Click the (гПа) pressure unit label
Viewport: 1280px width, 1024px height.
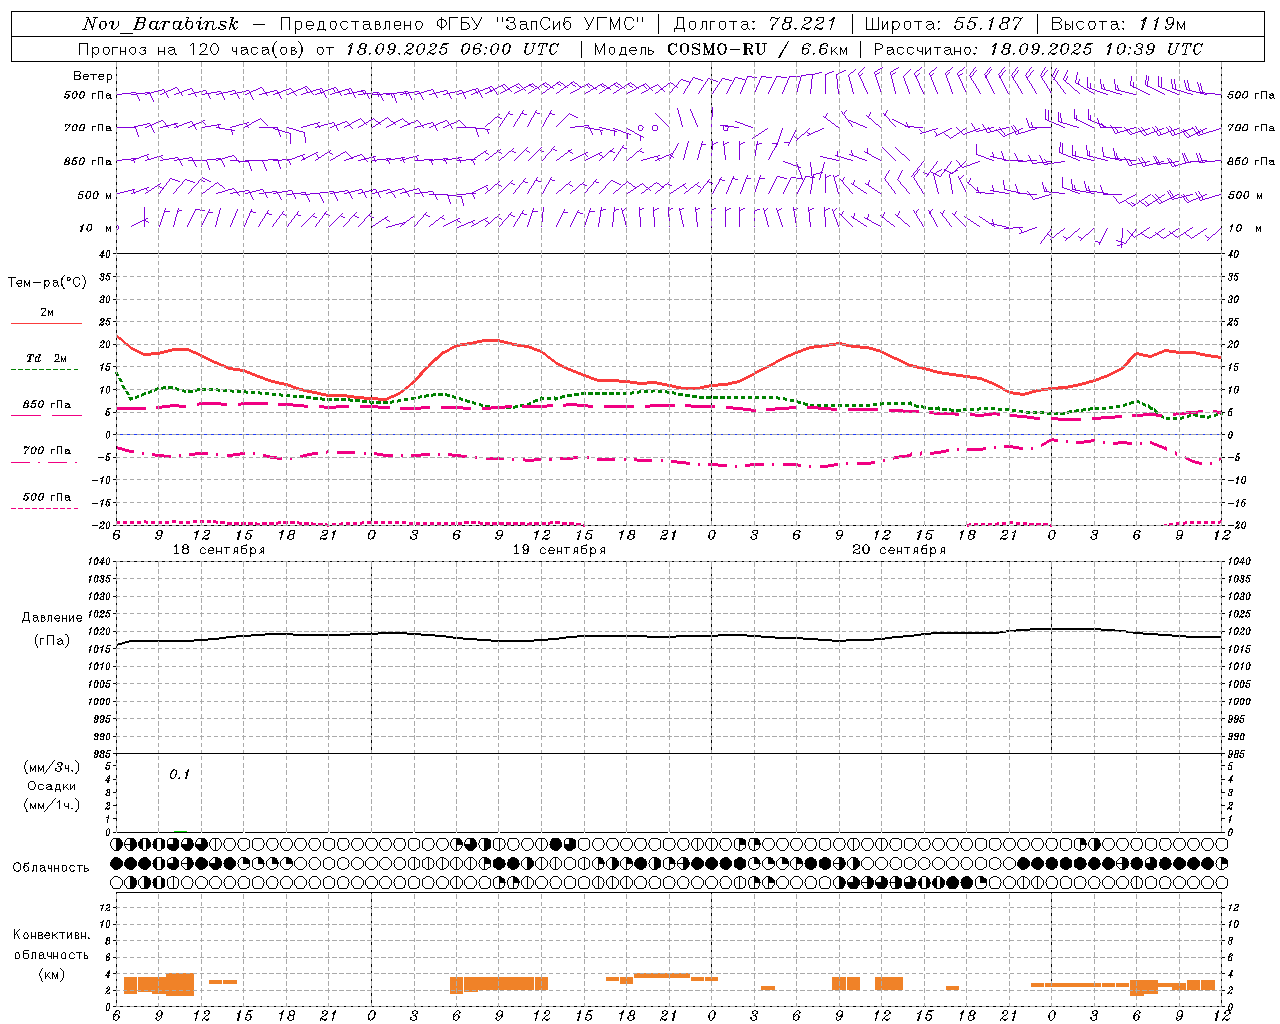(52, 640)
